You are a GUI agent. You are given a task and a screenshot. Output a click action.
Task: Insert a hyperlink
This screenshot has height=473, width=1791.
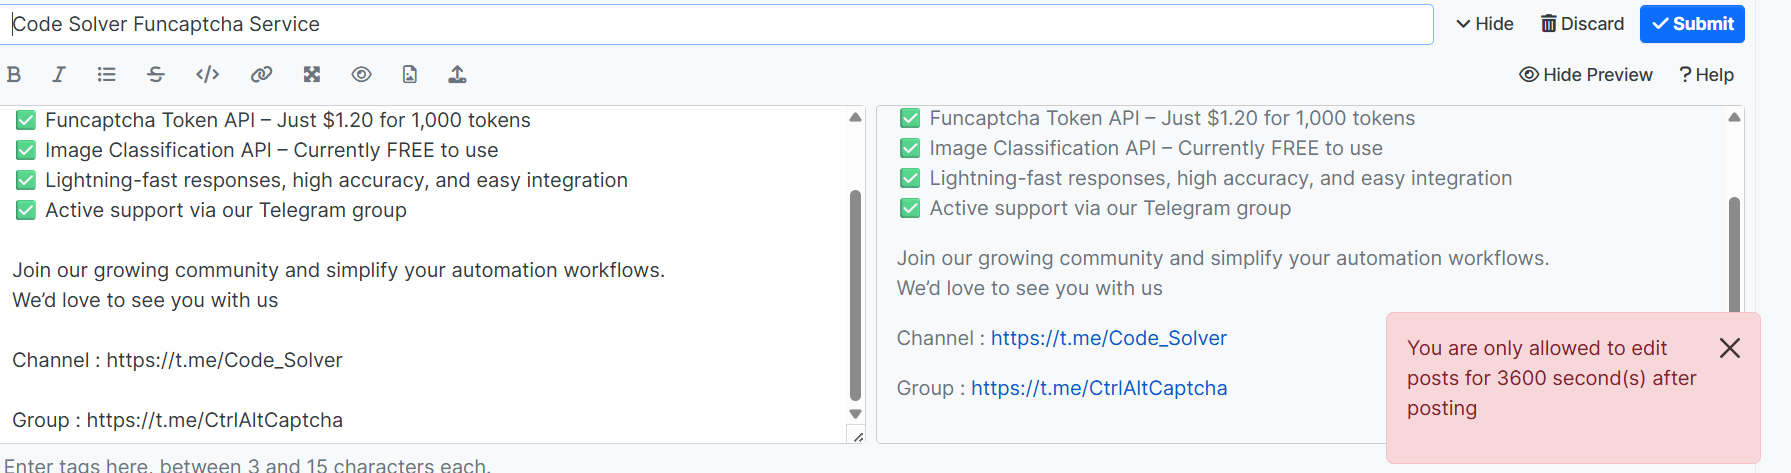(x=261, y=74)
